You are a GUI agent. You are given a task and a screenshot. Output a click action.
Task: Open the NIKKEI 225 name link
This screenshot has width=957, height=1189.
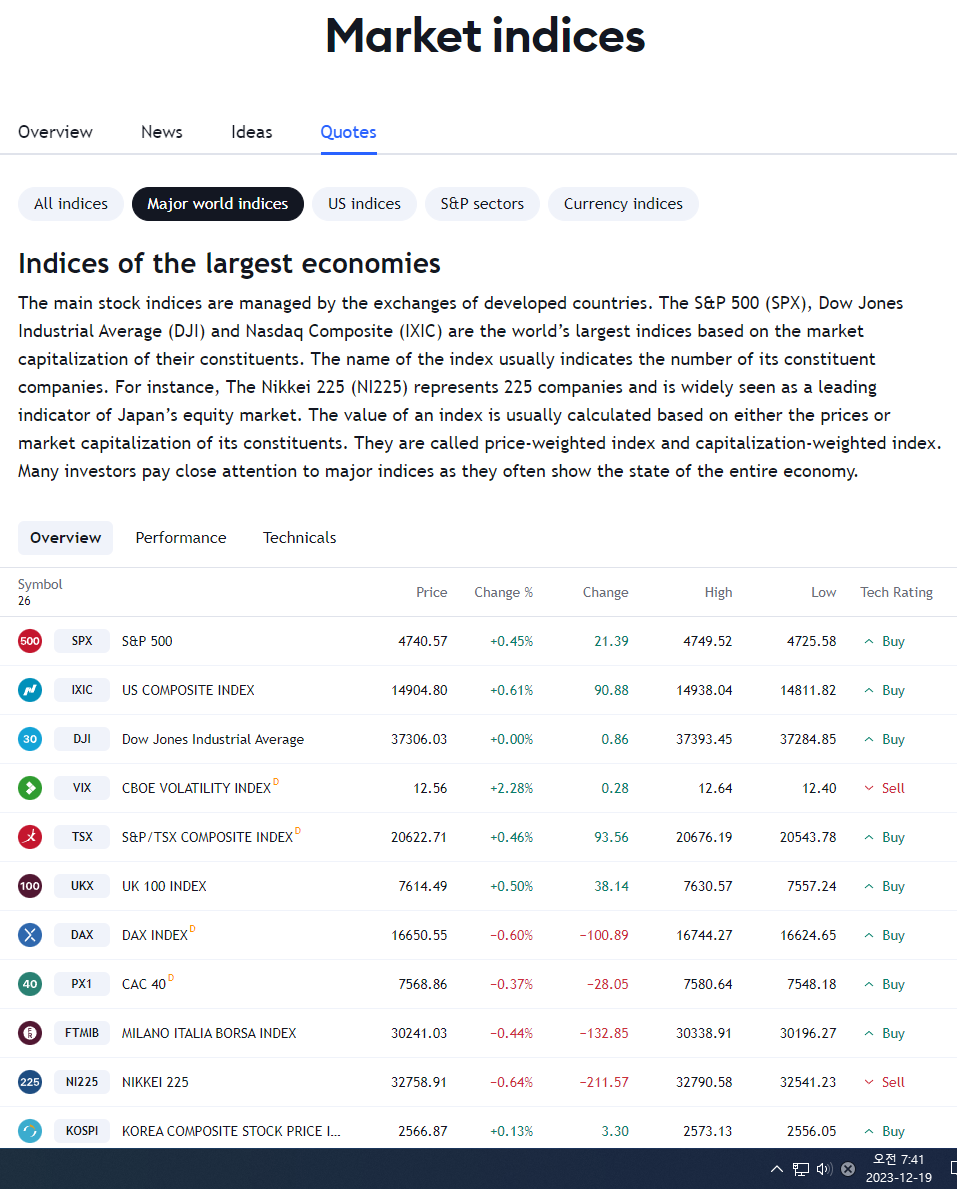pos(155,1082)
